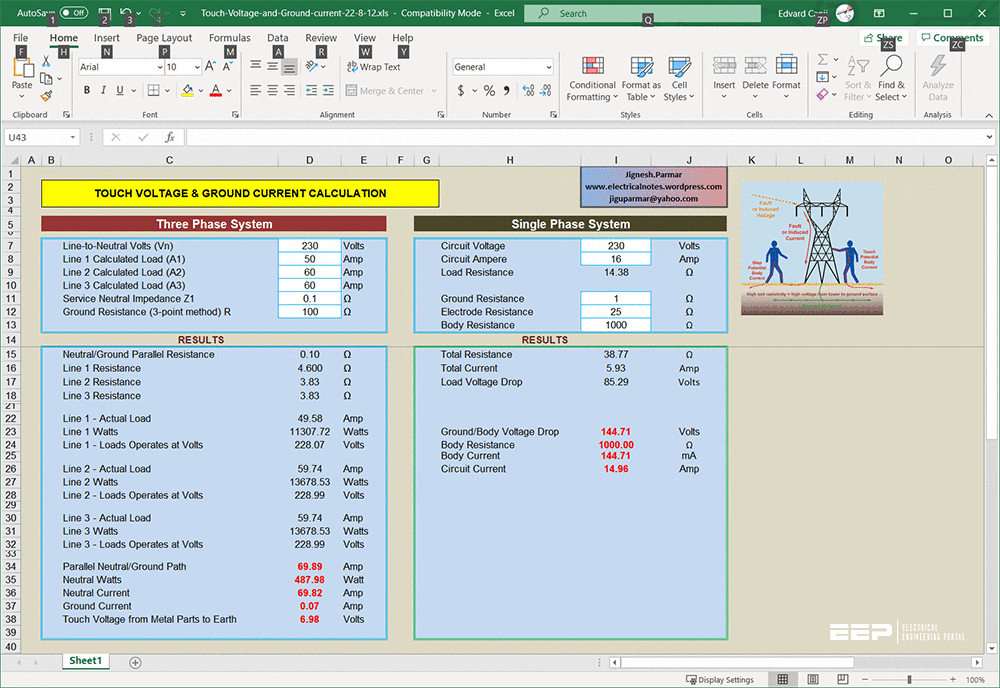The width and height of the screenshot is (1000, 688).
Task: Click the Delete cells button
Action: click(x=755, y=78)
